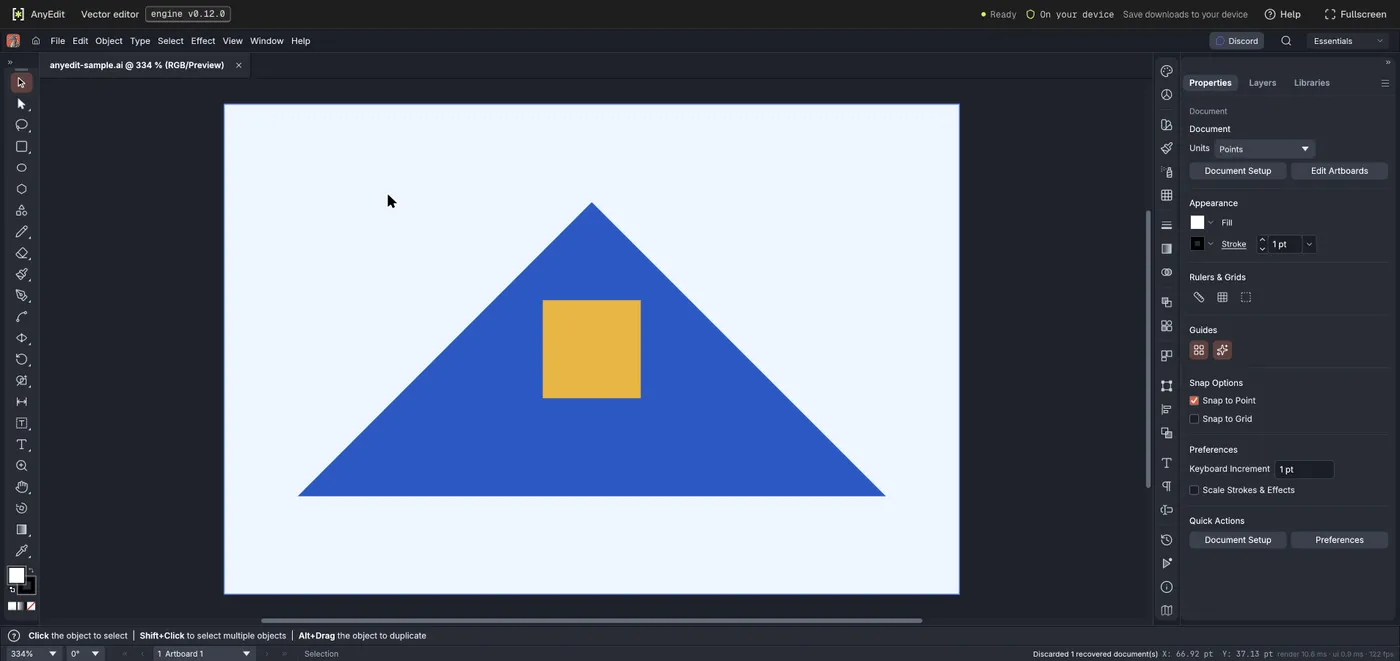Select the Zoom magnifier tool

[21, 466]
